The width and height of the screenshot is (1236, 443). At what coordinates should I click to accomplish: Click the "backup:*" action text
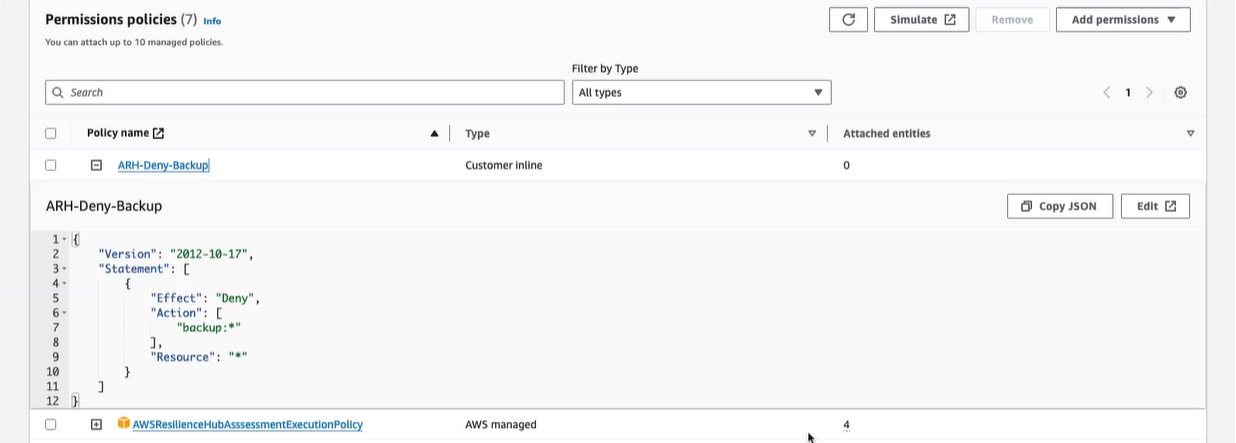pos(209,327)
